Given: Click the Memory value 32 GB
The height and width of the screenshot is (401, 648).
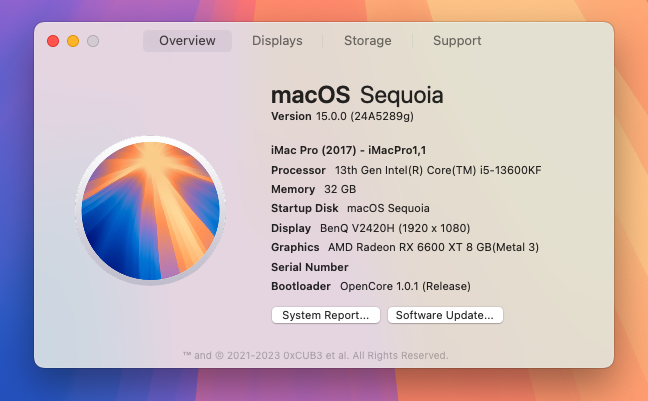Looking at the screenshot, I should [x=340, y=189].
